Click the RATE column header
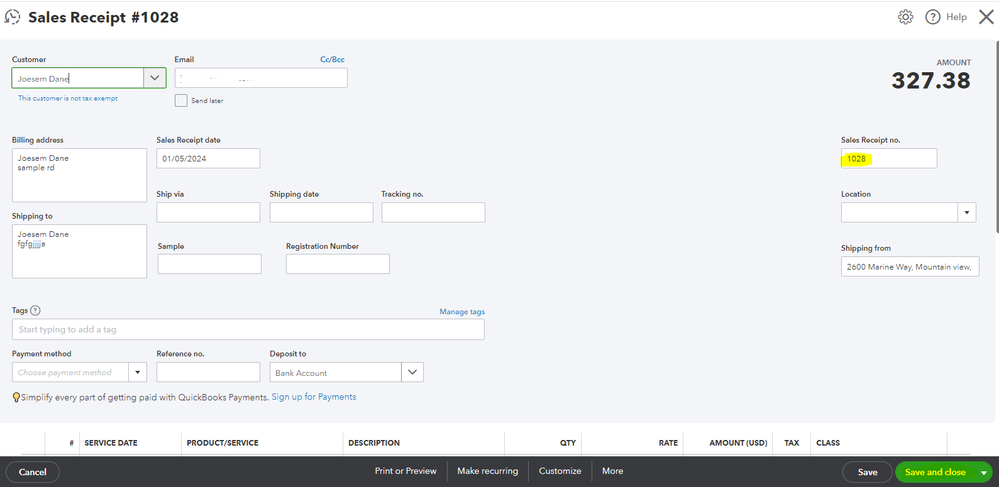999x487 pixels. coord(668,443)
